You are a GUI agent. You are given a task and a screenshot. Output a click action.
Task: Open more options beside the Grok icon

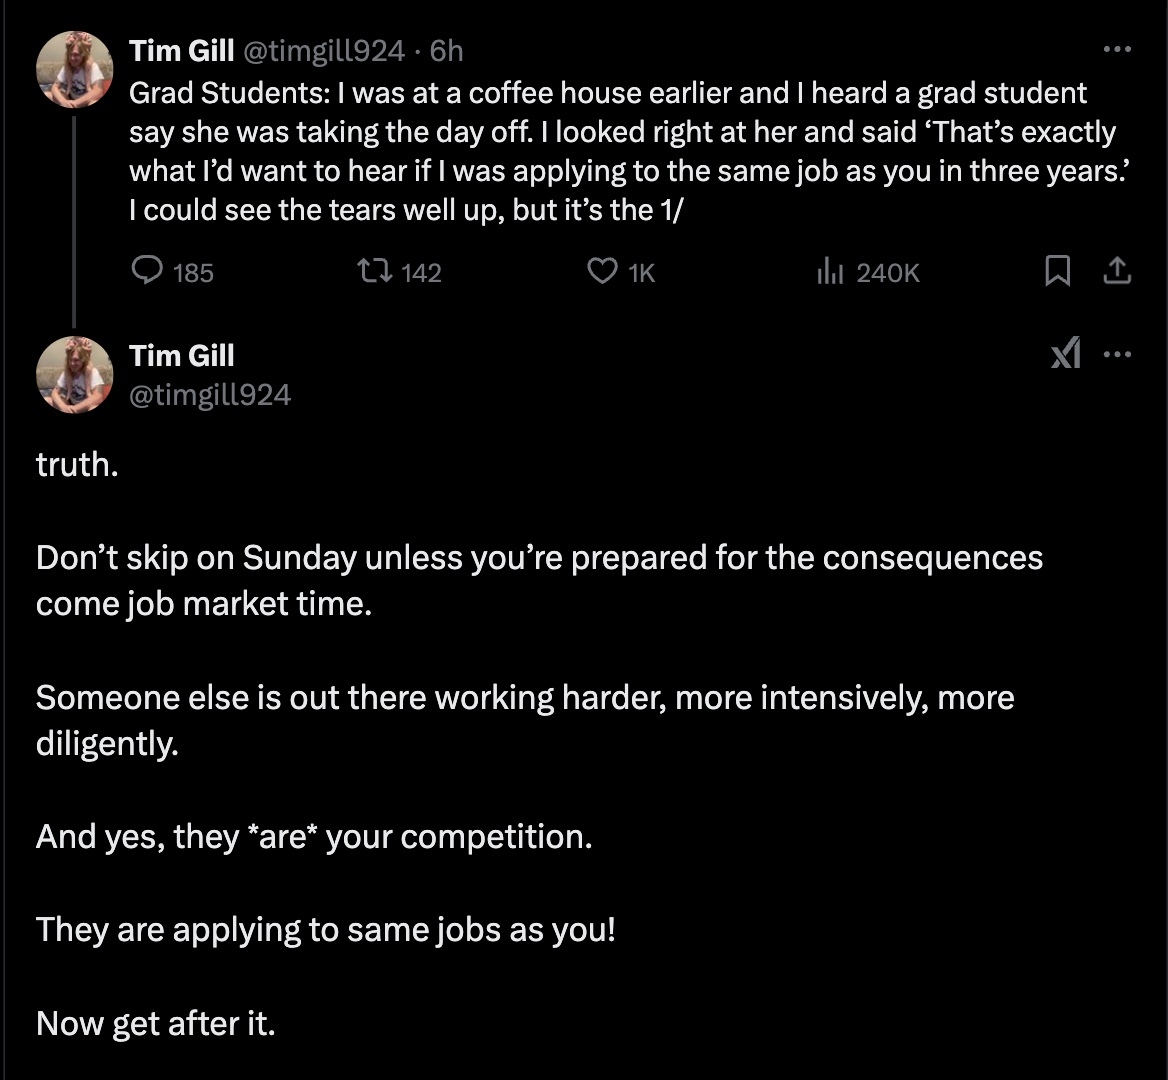[x=1116, y=354]
